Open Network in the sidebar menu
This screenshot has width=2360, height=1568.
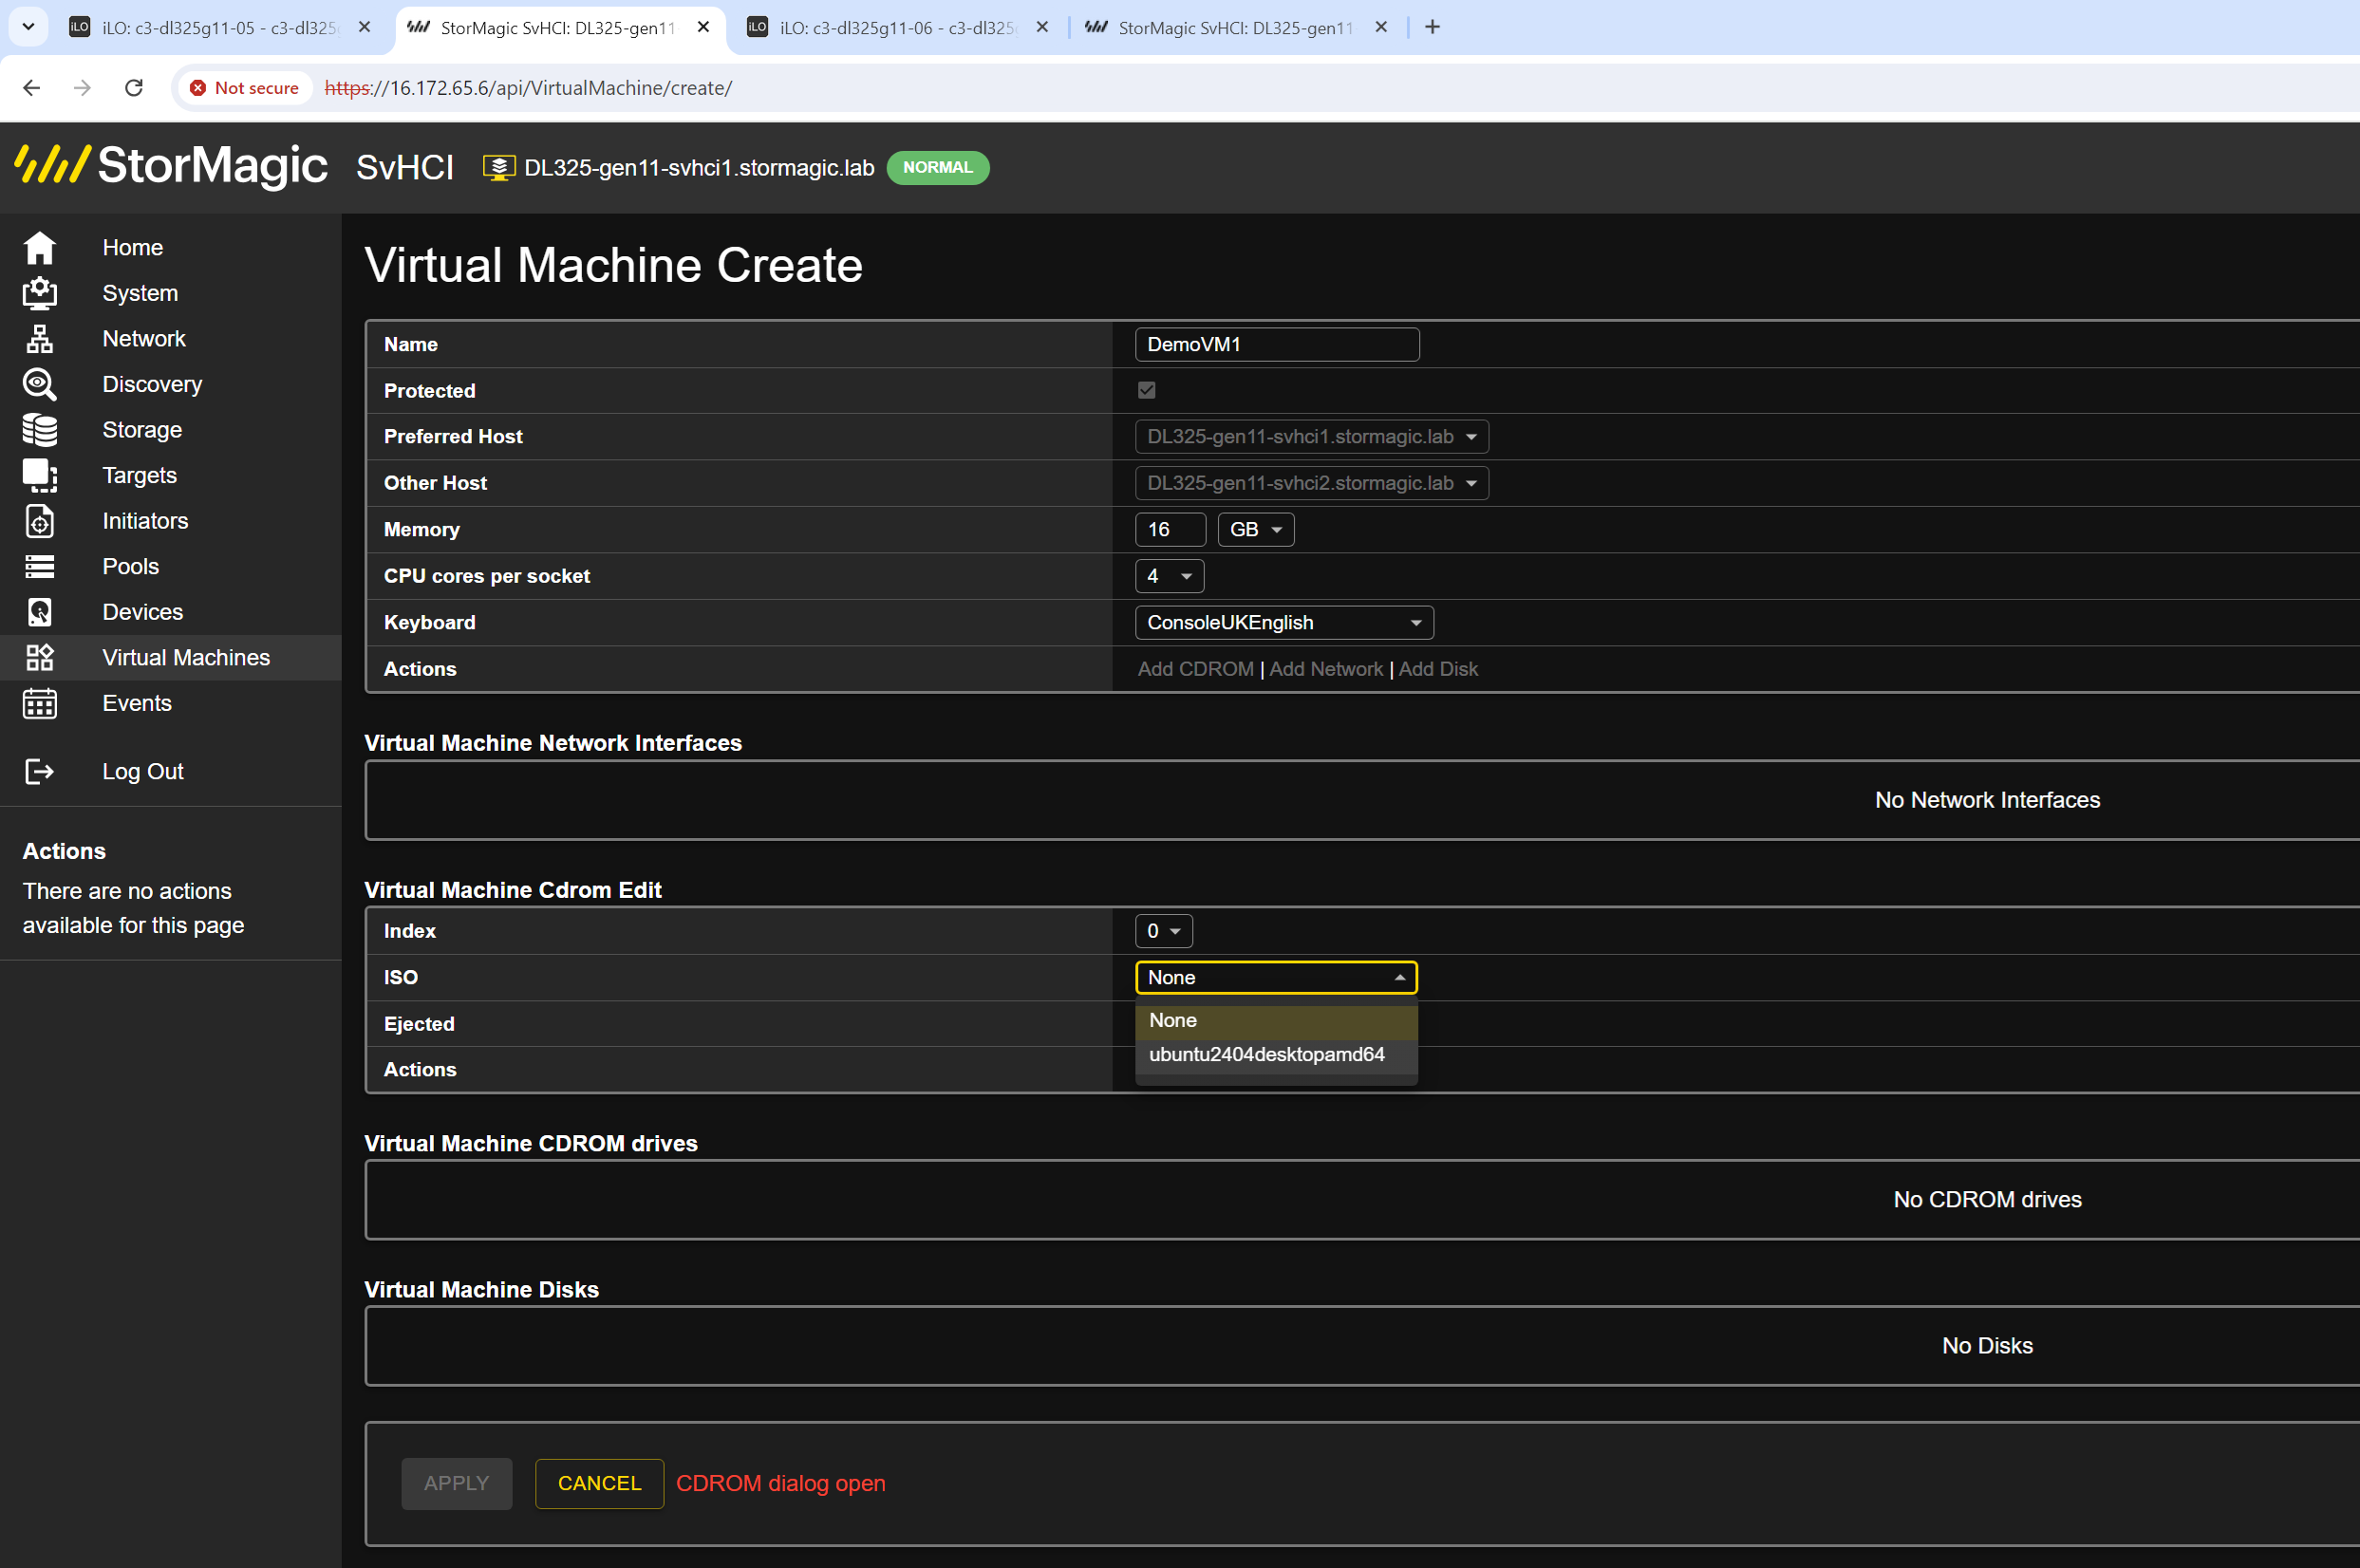(x=144, y=339)
